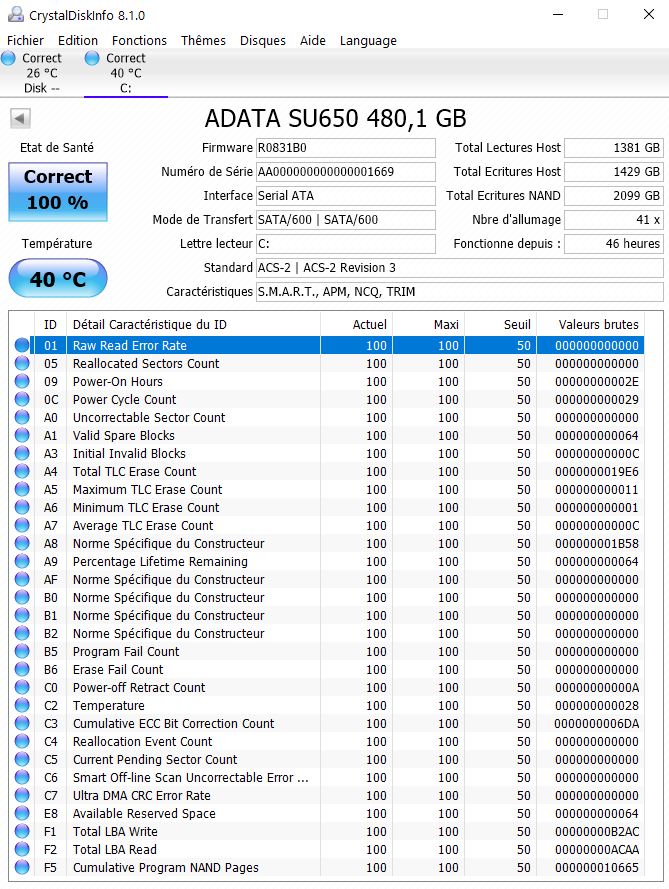Click the Caractéristiques field
The height and width of the screenshot is (889, 669).
pyautogui.click(x=460, y=291)
